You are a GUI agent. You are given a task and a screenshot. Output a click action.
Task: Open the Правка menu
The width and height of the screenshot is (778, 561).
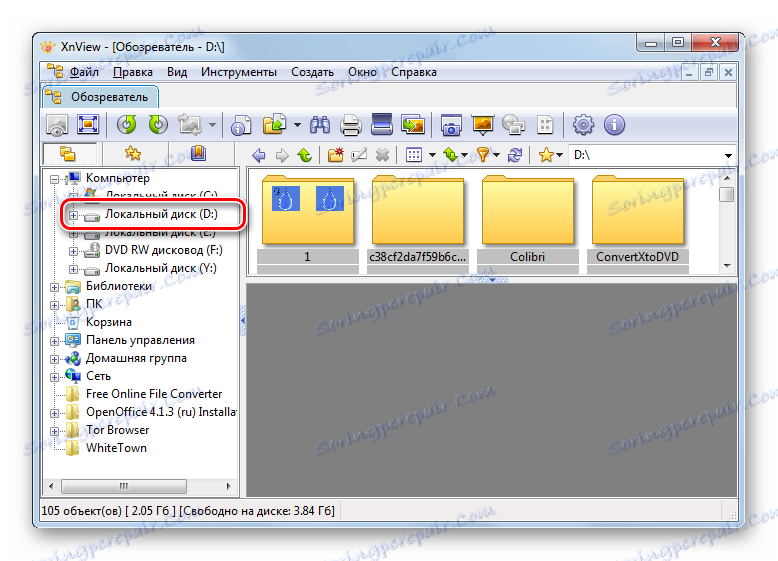pos(133,72)
